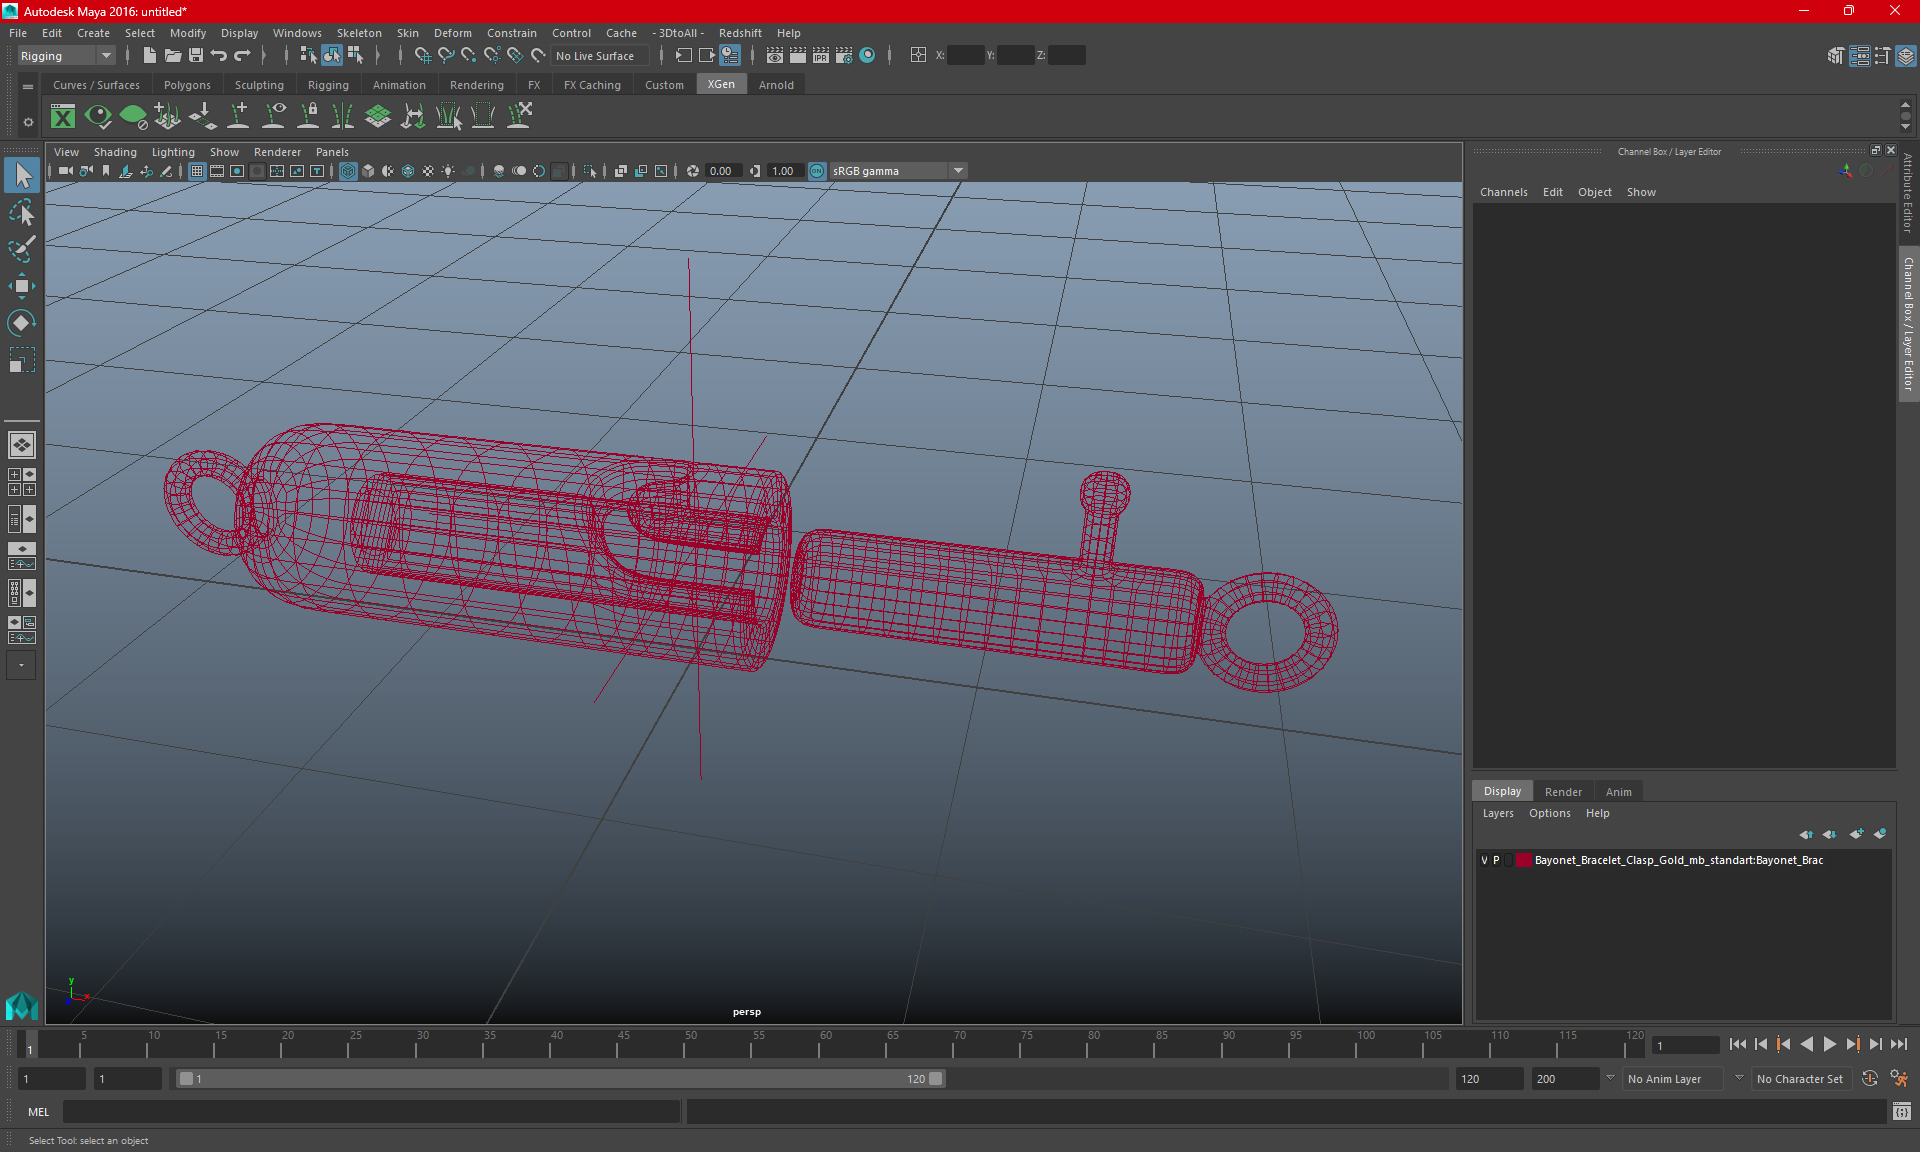Open the No Character Set dropdown arrow
This screenshot has height=1152, width=1920.
pyautogui.click(x=1739, y=1079)
